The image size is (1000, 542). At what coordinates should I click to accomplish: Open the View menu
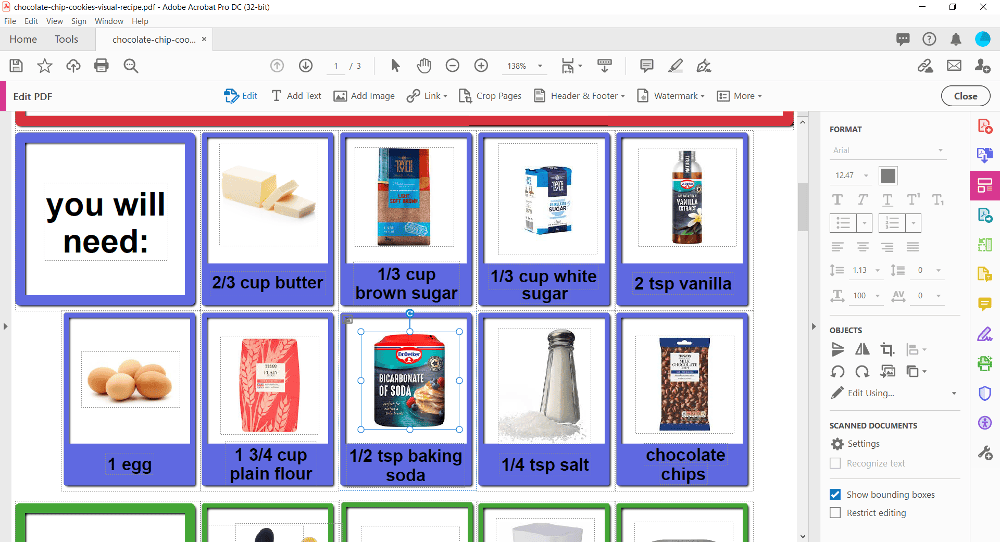55,21
